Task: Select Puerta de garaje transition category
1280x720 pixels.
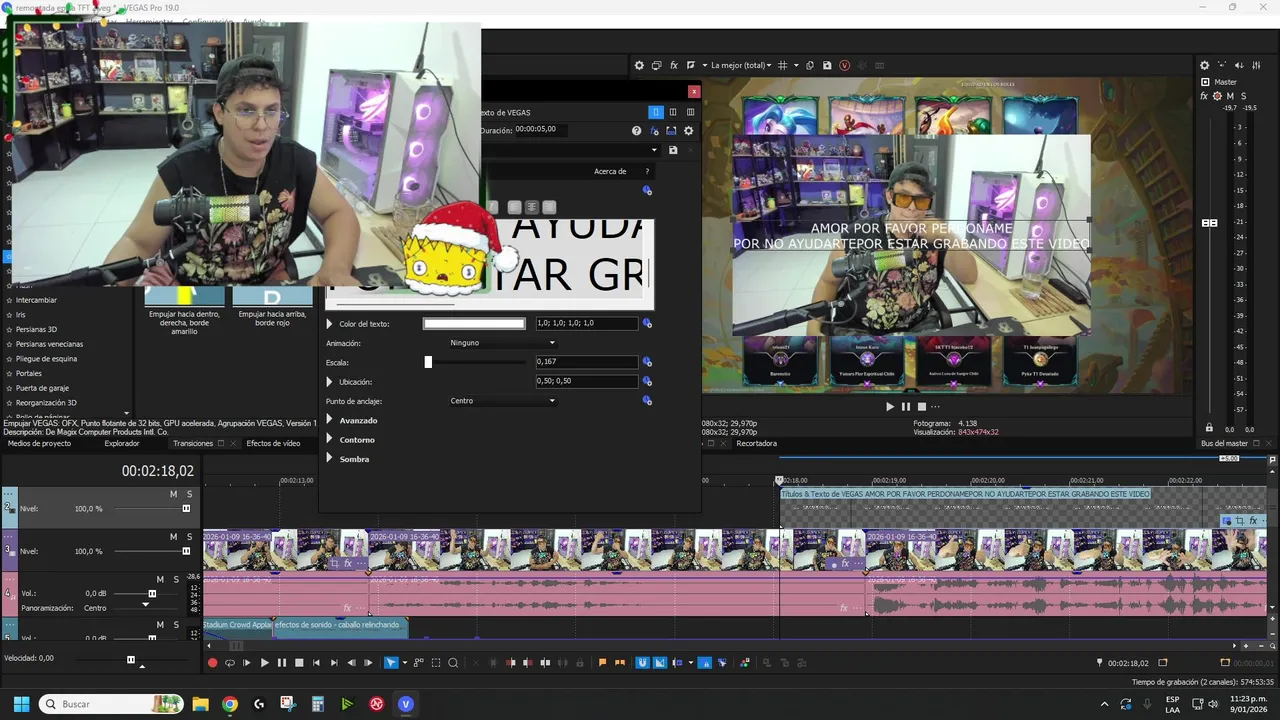Action: (x=42, y=388)
